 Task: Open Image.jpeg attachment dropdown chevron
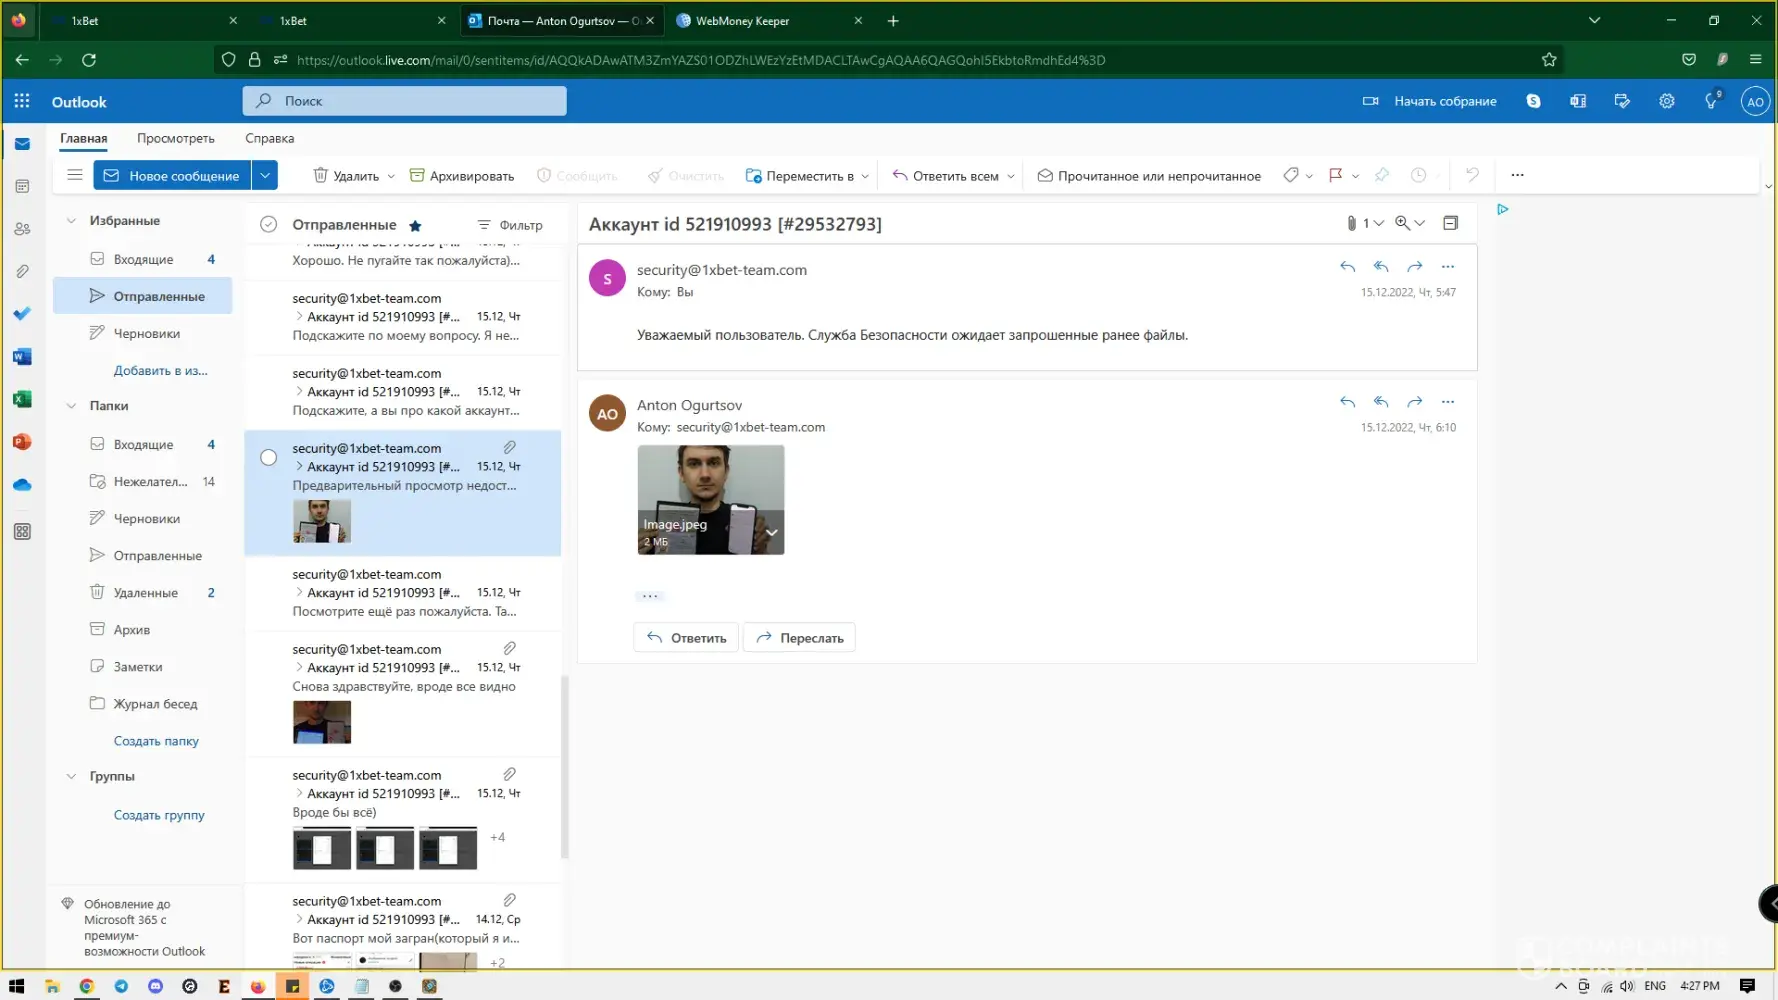coord(771,532)
